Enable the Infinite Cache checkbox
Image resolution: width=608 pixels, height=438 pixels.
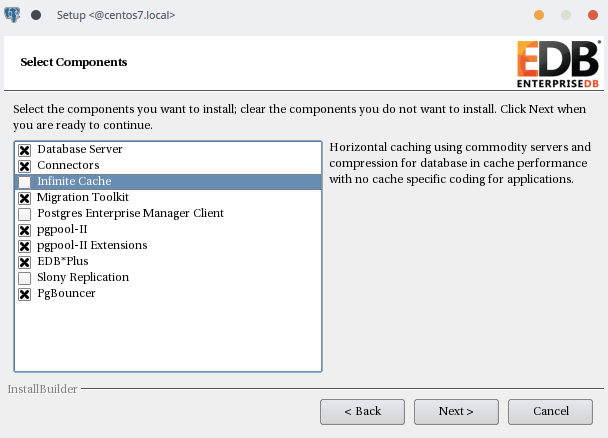[24, 182]
